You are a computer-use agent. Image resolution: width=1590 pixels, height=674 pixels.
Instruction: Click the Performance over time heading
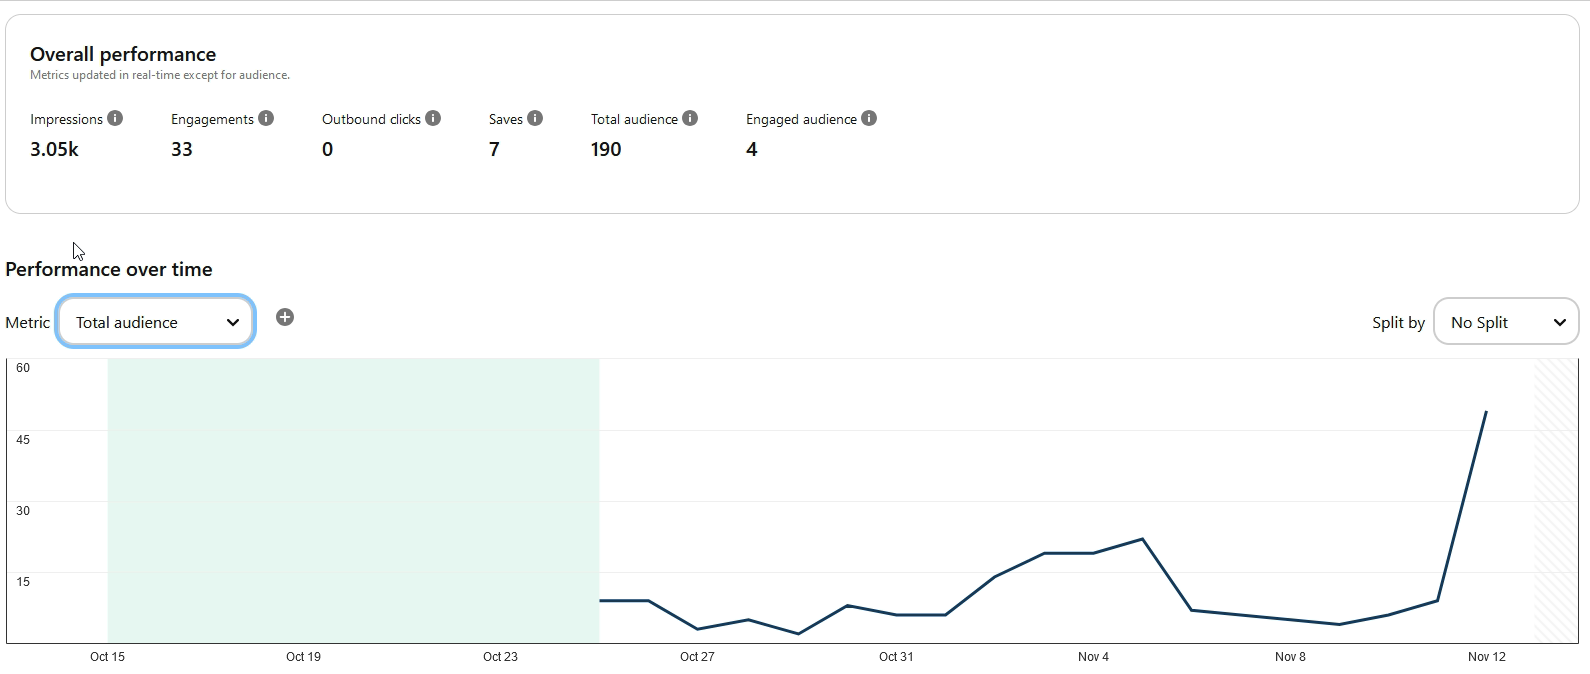tap(109, 269)
